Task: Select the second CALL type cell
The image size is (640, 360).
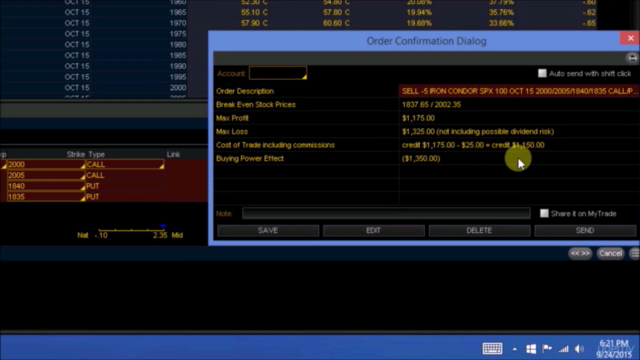Action: tap(124, 175)
